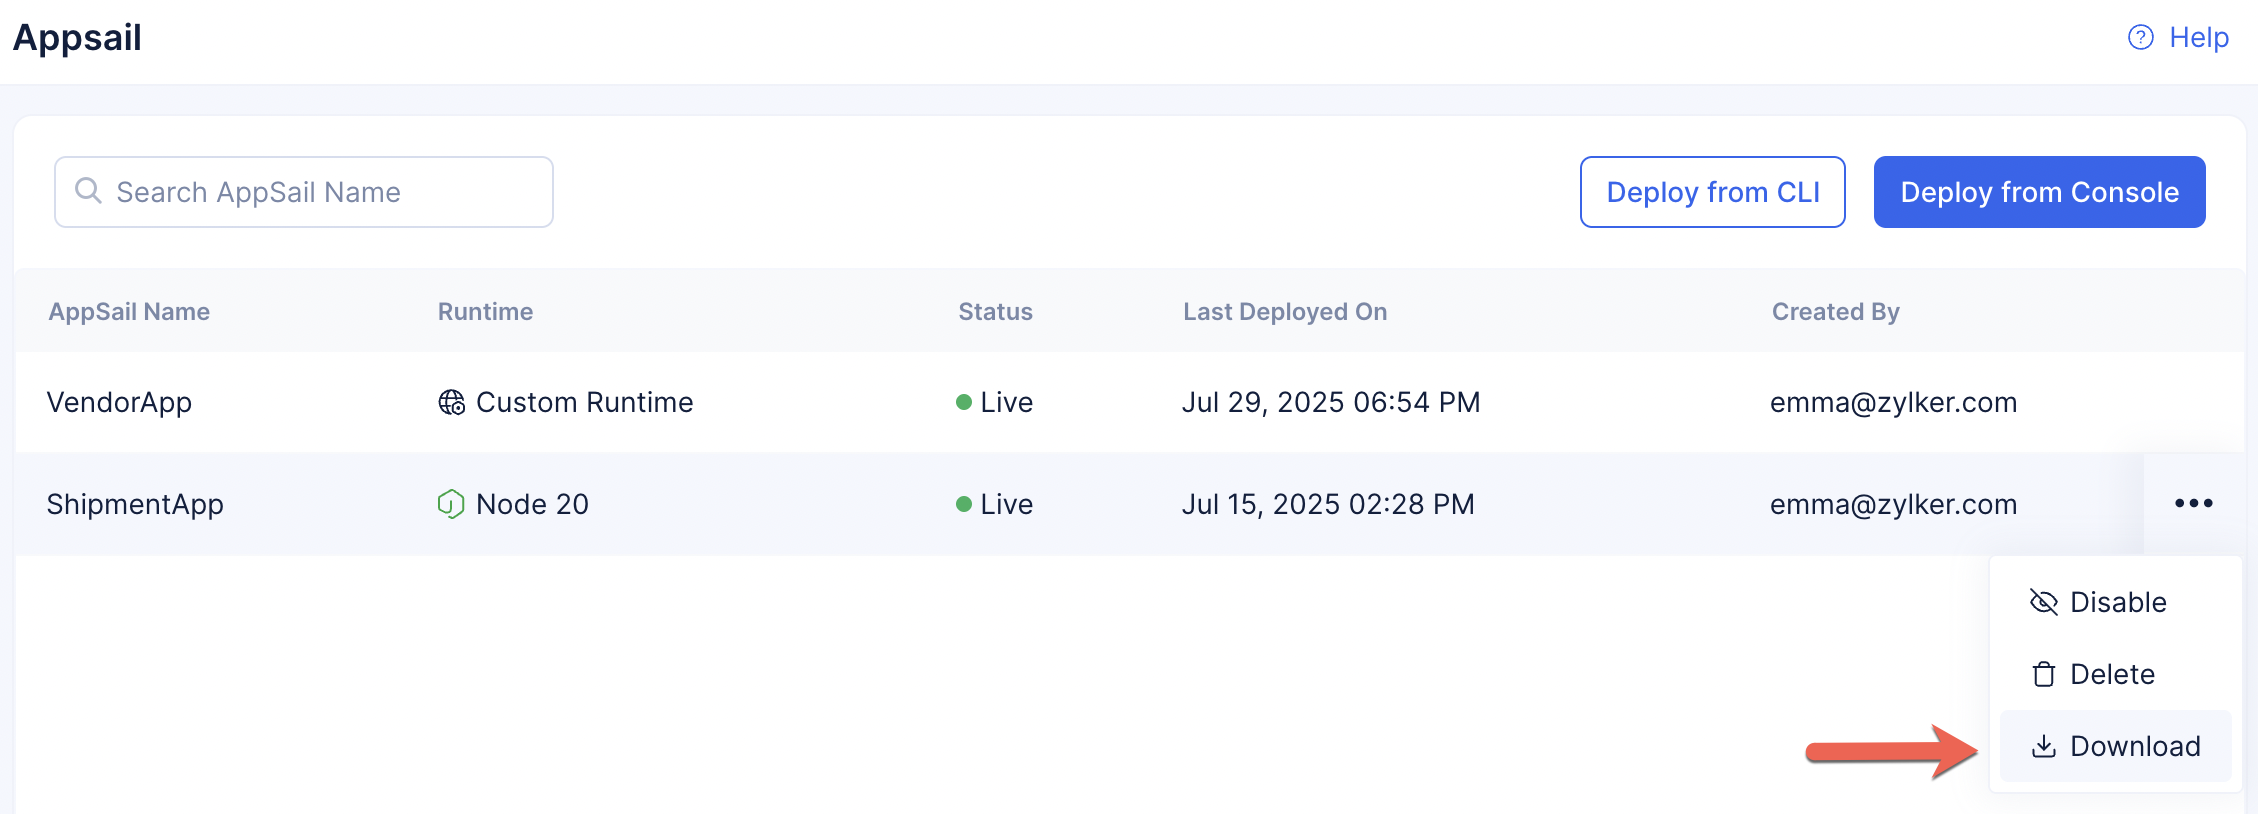Viewport: 2258px width, 814px height.
Task: Click the search magnifier icon
Action: [x=88, y=191]
